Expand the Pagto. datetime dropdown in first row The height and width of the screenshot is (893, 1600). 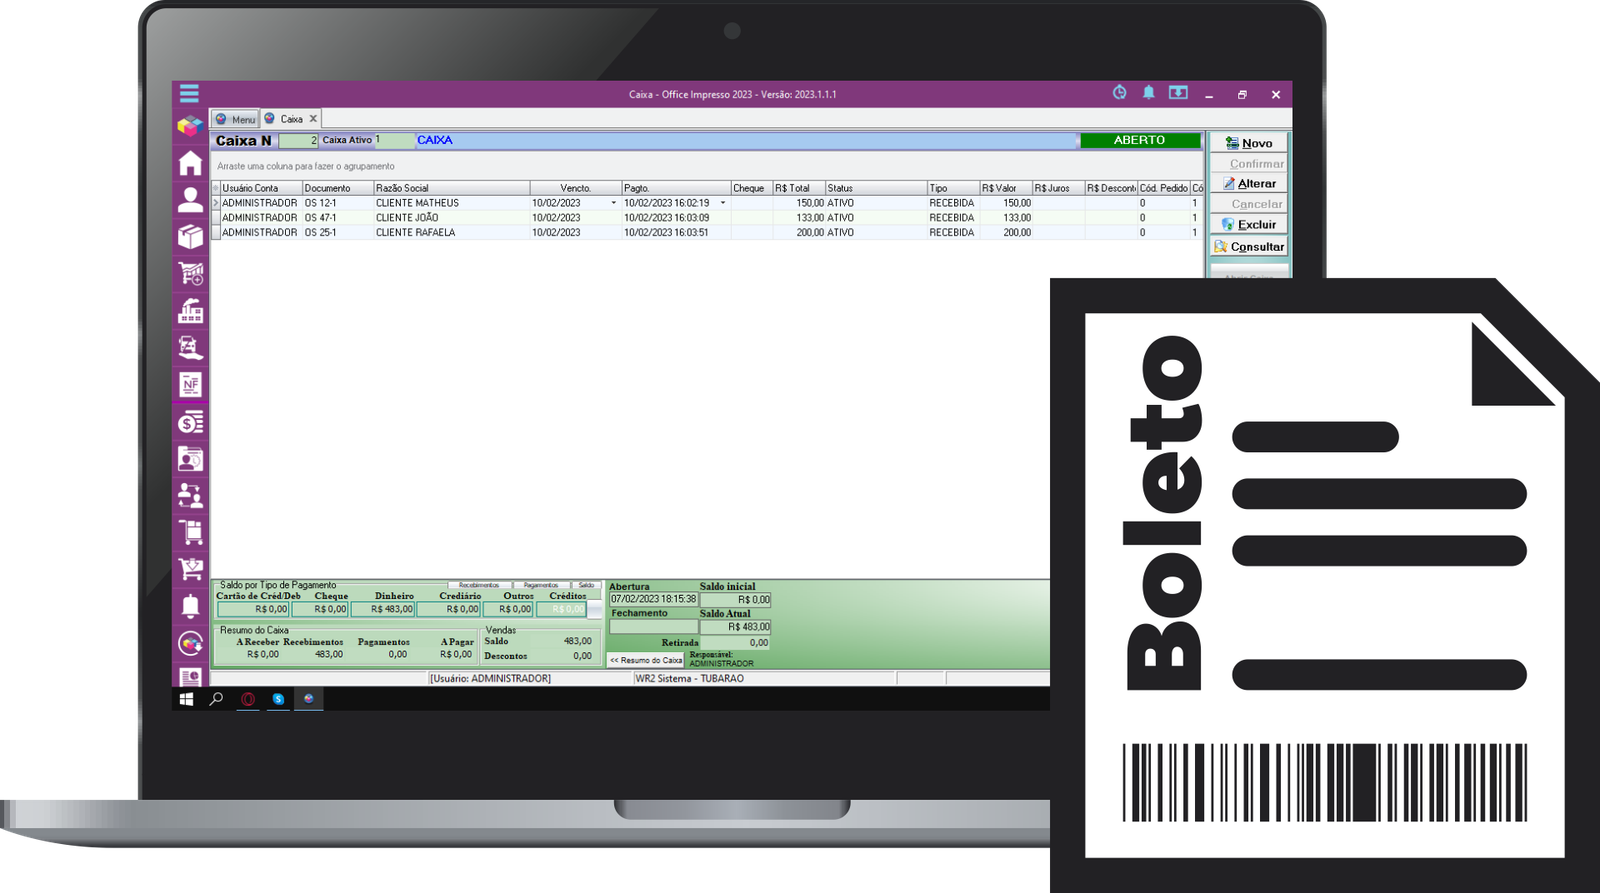[x=723, y=203]
